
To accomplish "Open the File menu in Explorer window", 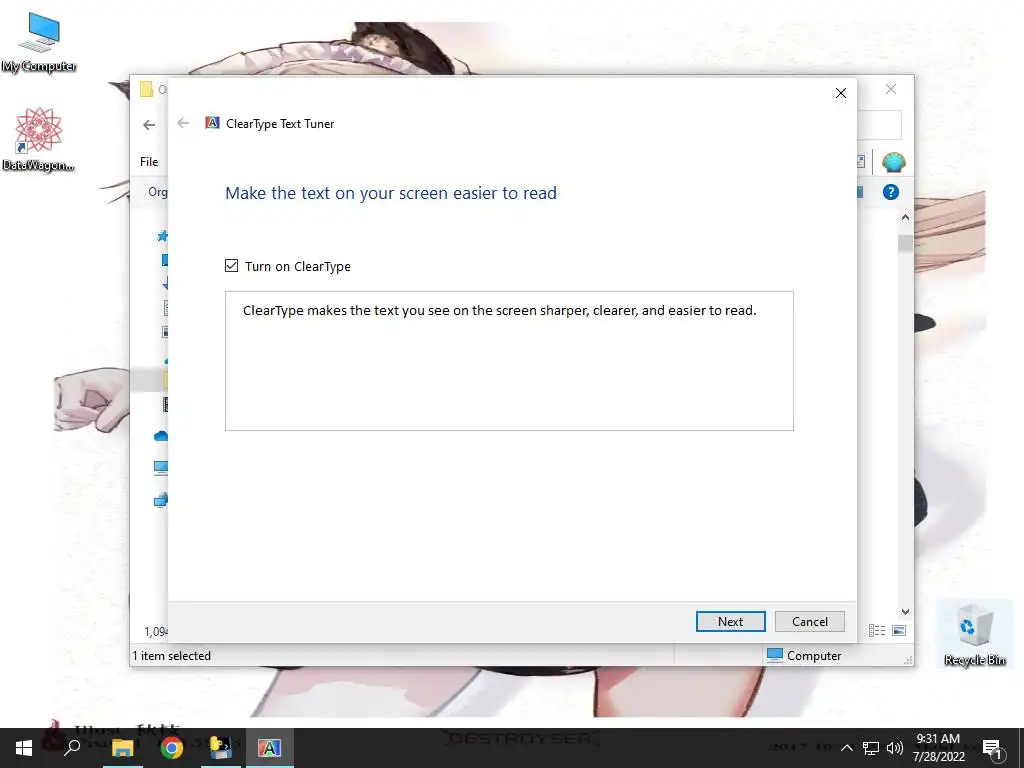I will click(x=149, y=161).
